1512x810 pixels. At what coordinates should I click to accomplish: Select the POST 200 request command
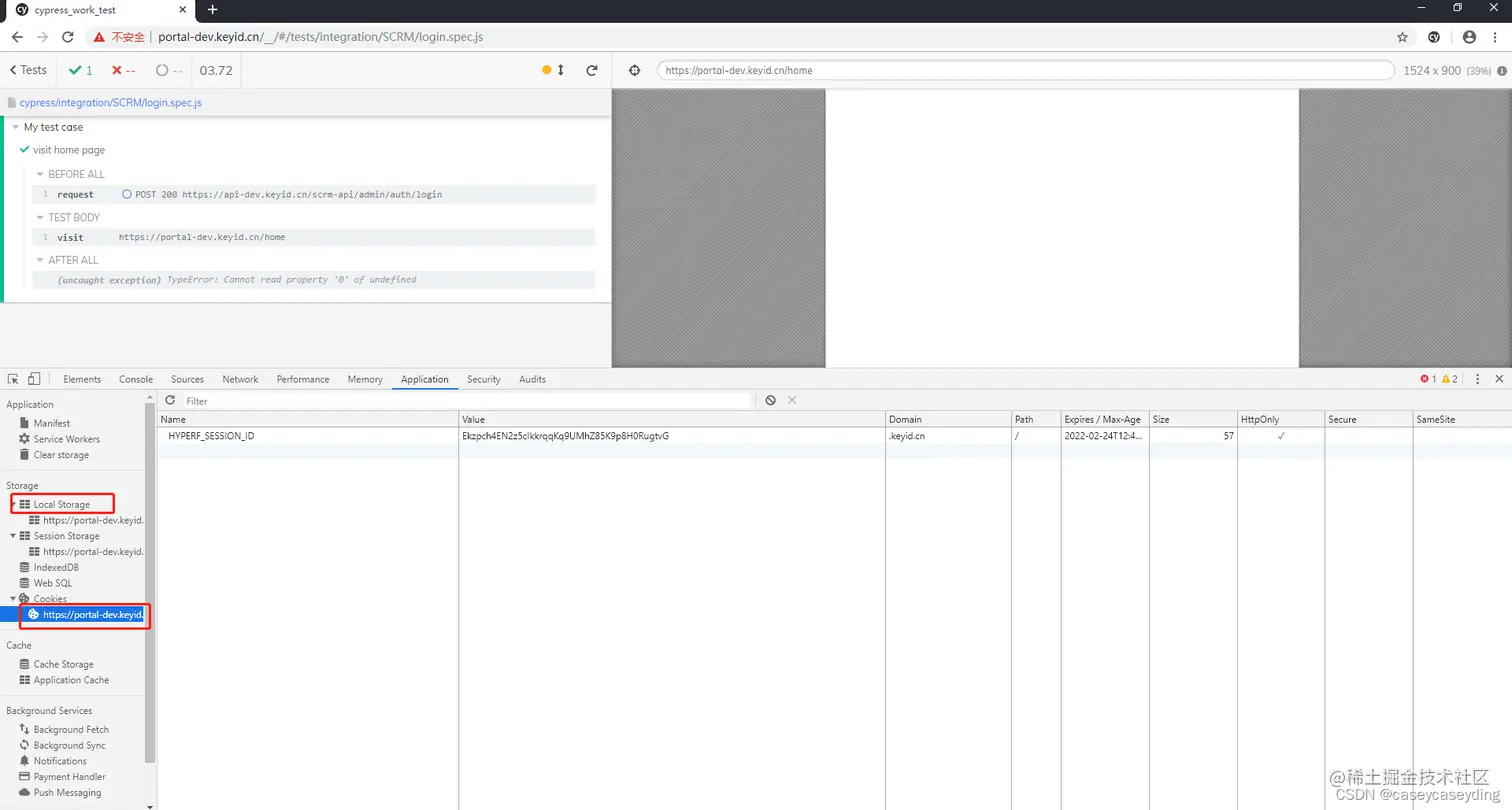click(x=313, y=194)
